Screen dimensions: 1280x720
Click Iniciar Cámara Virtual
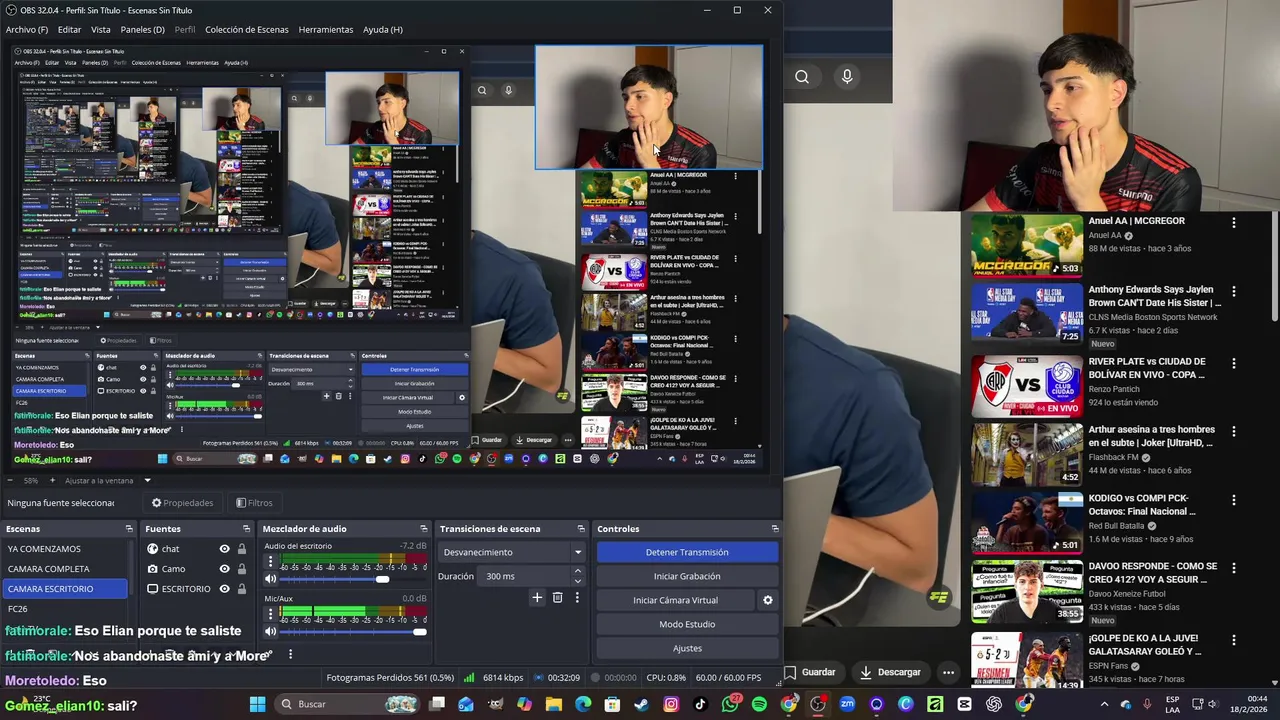coord(676,600)
